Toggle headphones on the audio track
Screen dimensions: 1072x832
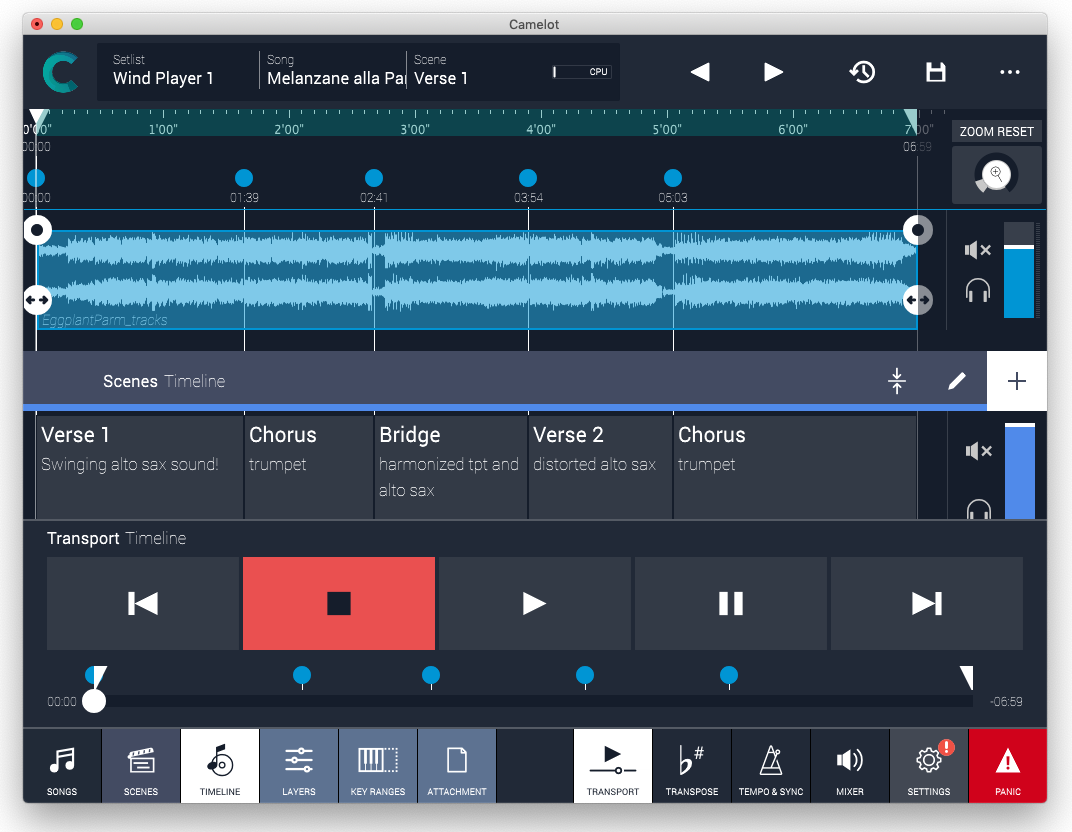(x=977, y=291)
